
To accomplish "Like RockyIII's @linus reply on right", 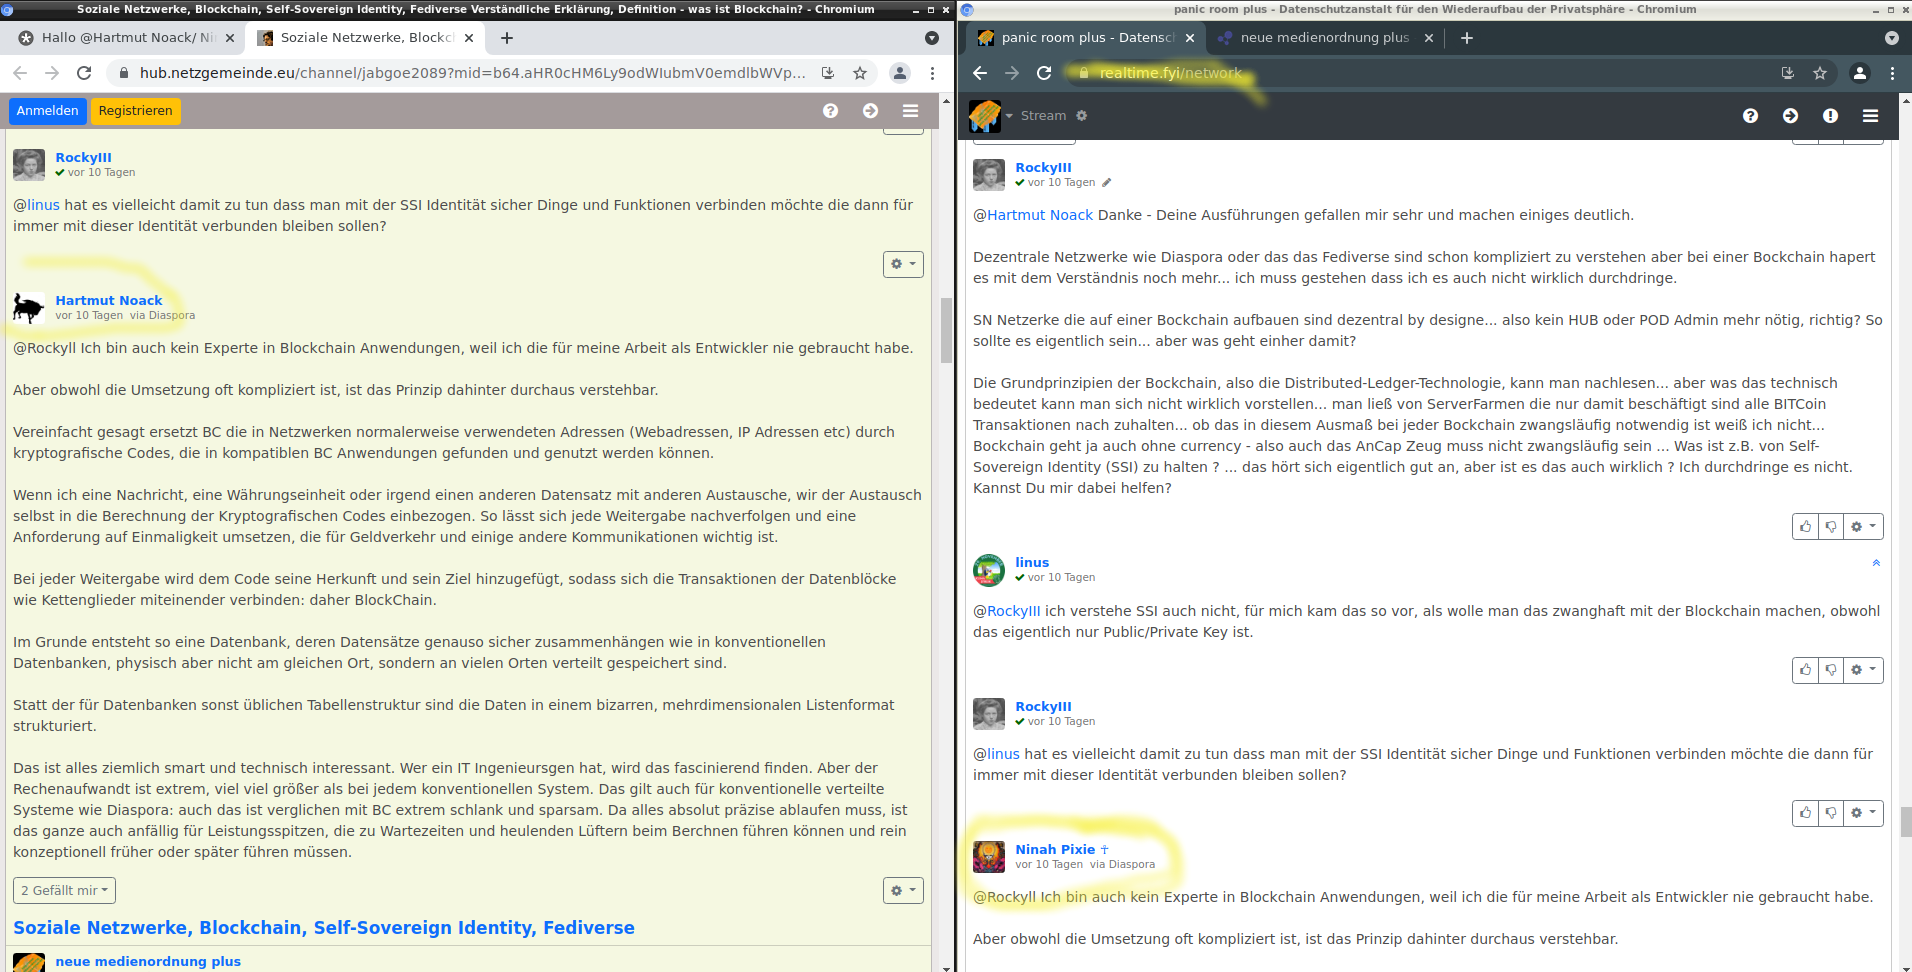I will (x=1805, y=813).
